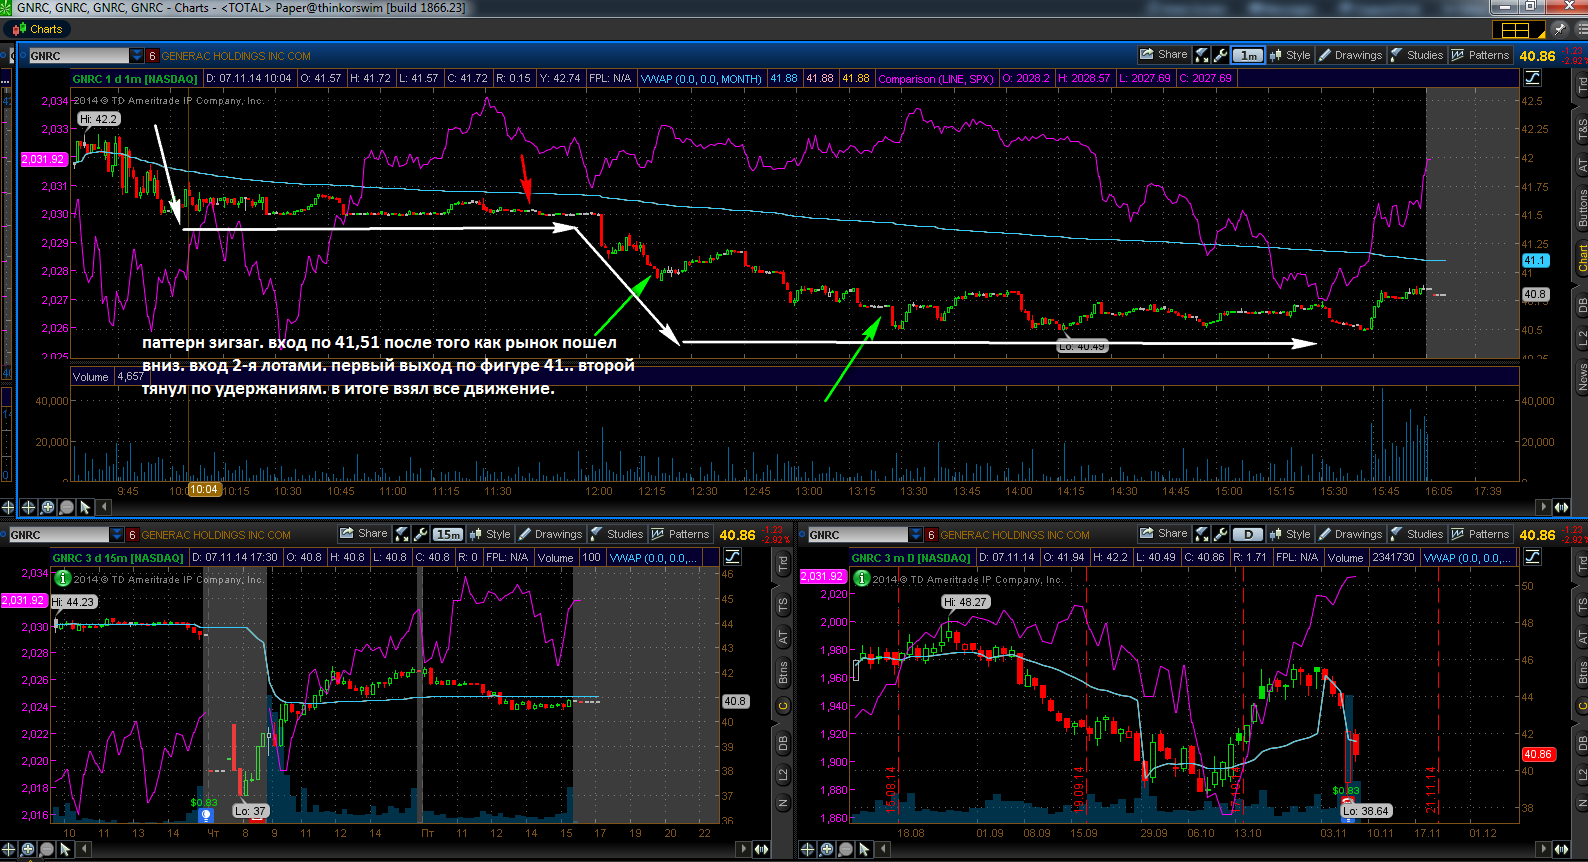The width and height of the screenshot is (1588, 862).
Task: Click Share on the bottom-left chart
Action: click(x=364, y=534)
